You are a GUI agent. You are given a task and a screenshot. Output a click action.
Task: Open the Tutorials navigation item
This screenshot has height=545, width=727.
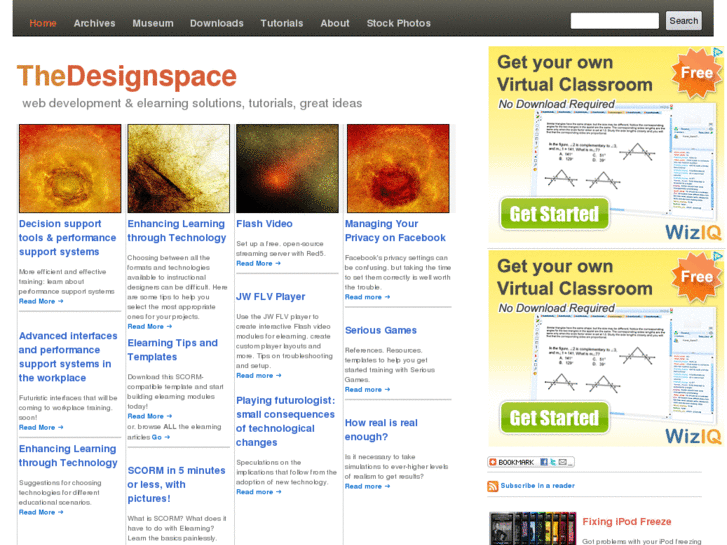pos(281,23)
